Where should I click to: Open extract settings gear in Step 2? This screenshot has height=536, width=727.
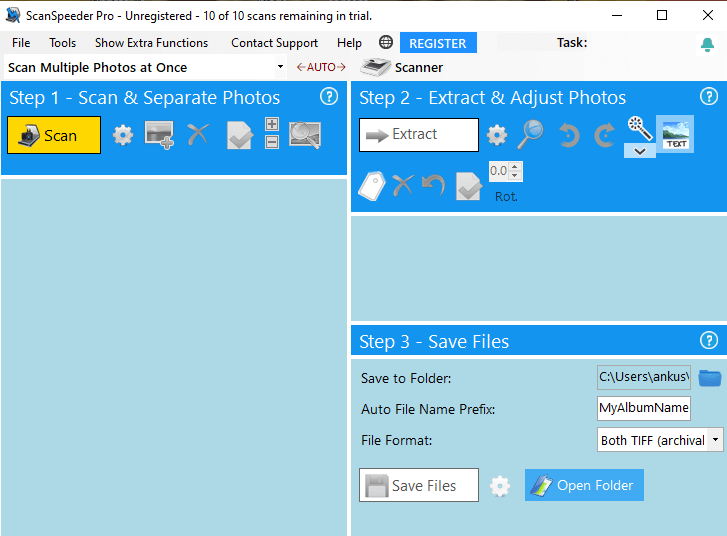497,135
